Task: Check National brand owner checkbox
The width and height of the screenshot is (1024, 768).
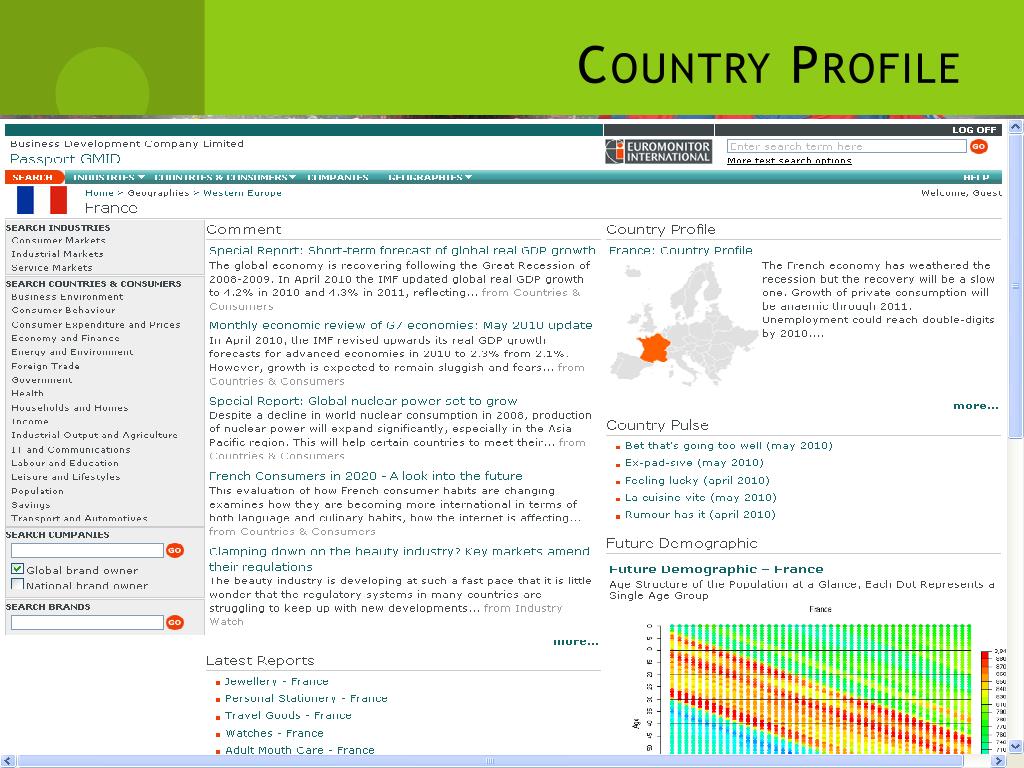Action: [18, 584]
